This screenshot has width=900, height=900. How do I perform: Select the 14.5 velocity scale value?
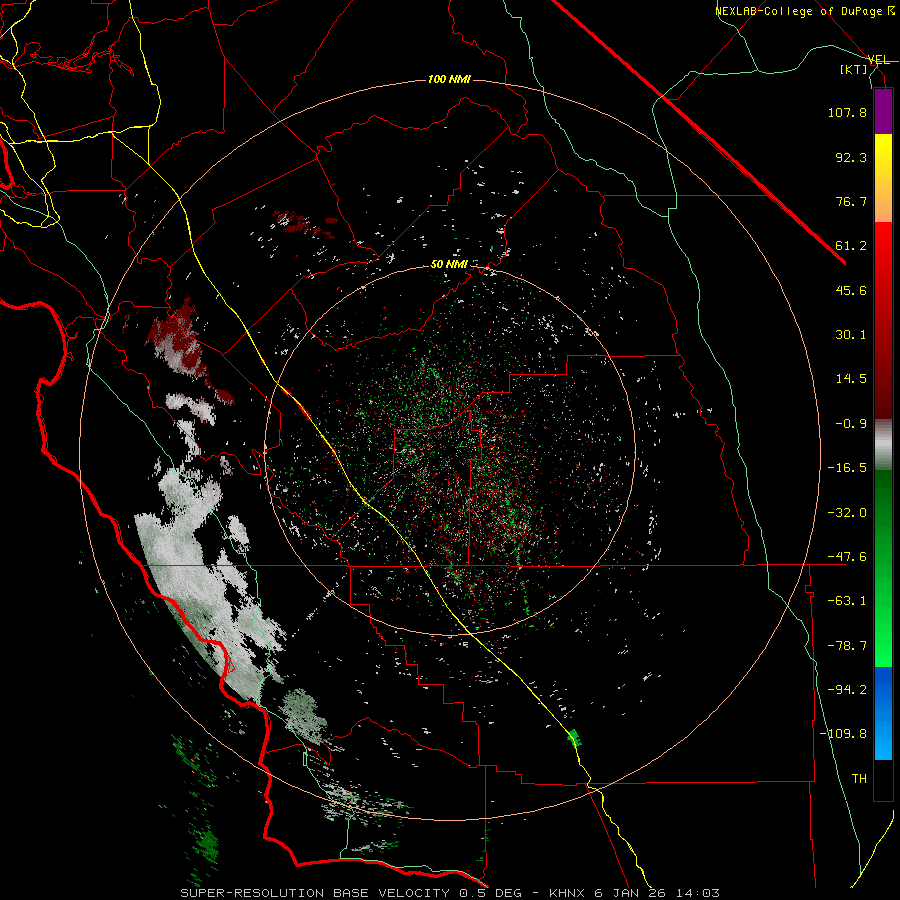click(x=851, y=379)
